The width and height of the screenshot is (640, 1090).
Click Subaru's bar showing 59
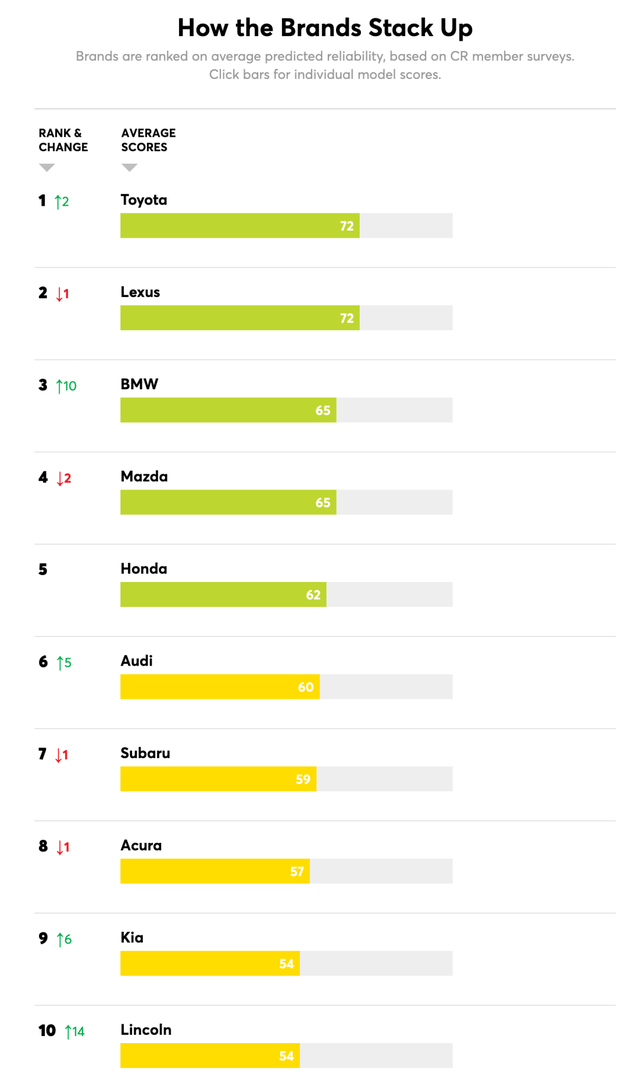218,779
